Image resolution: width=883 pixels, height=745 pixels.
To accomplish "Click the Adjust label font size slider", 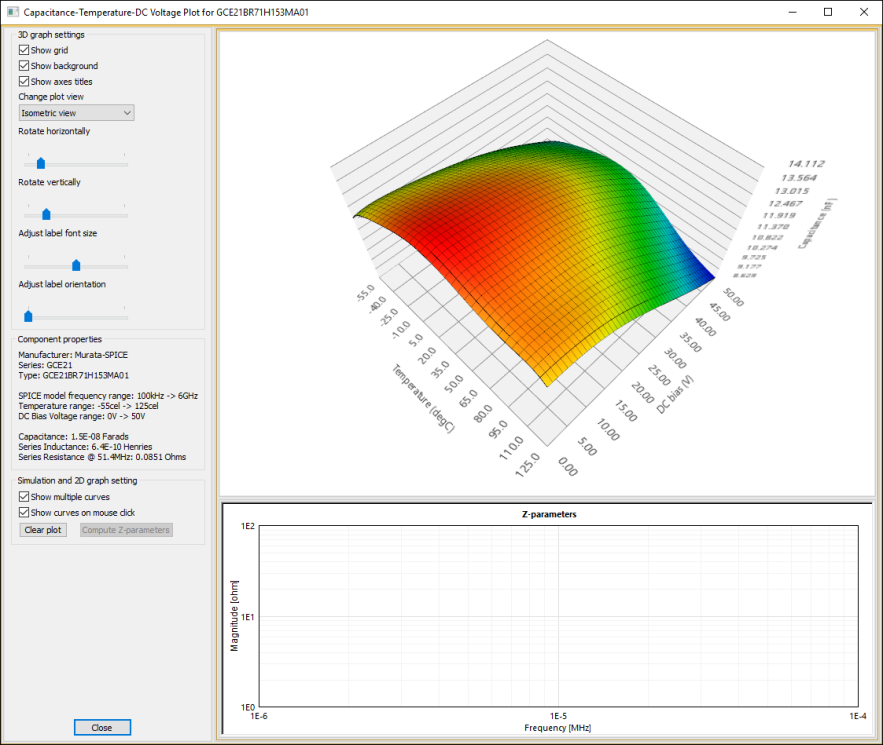I will click(76, 265).
